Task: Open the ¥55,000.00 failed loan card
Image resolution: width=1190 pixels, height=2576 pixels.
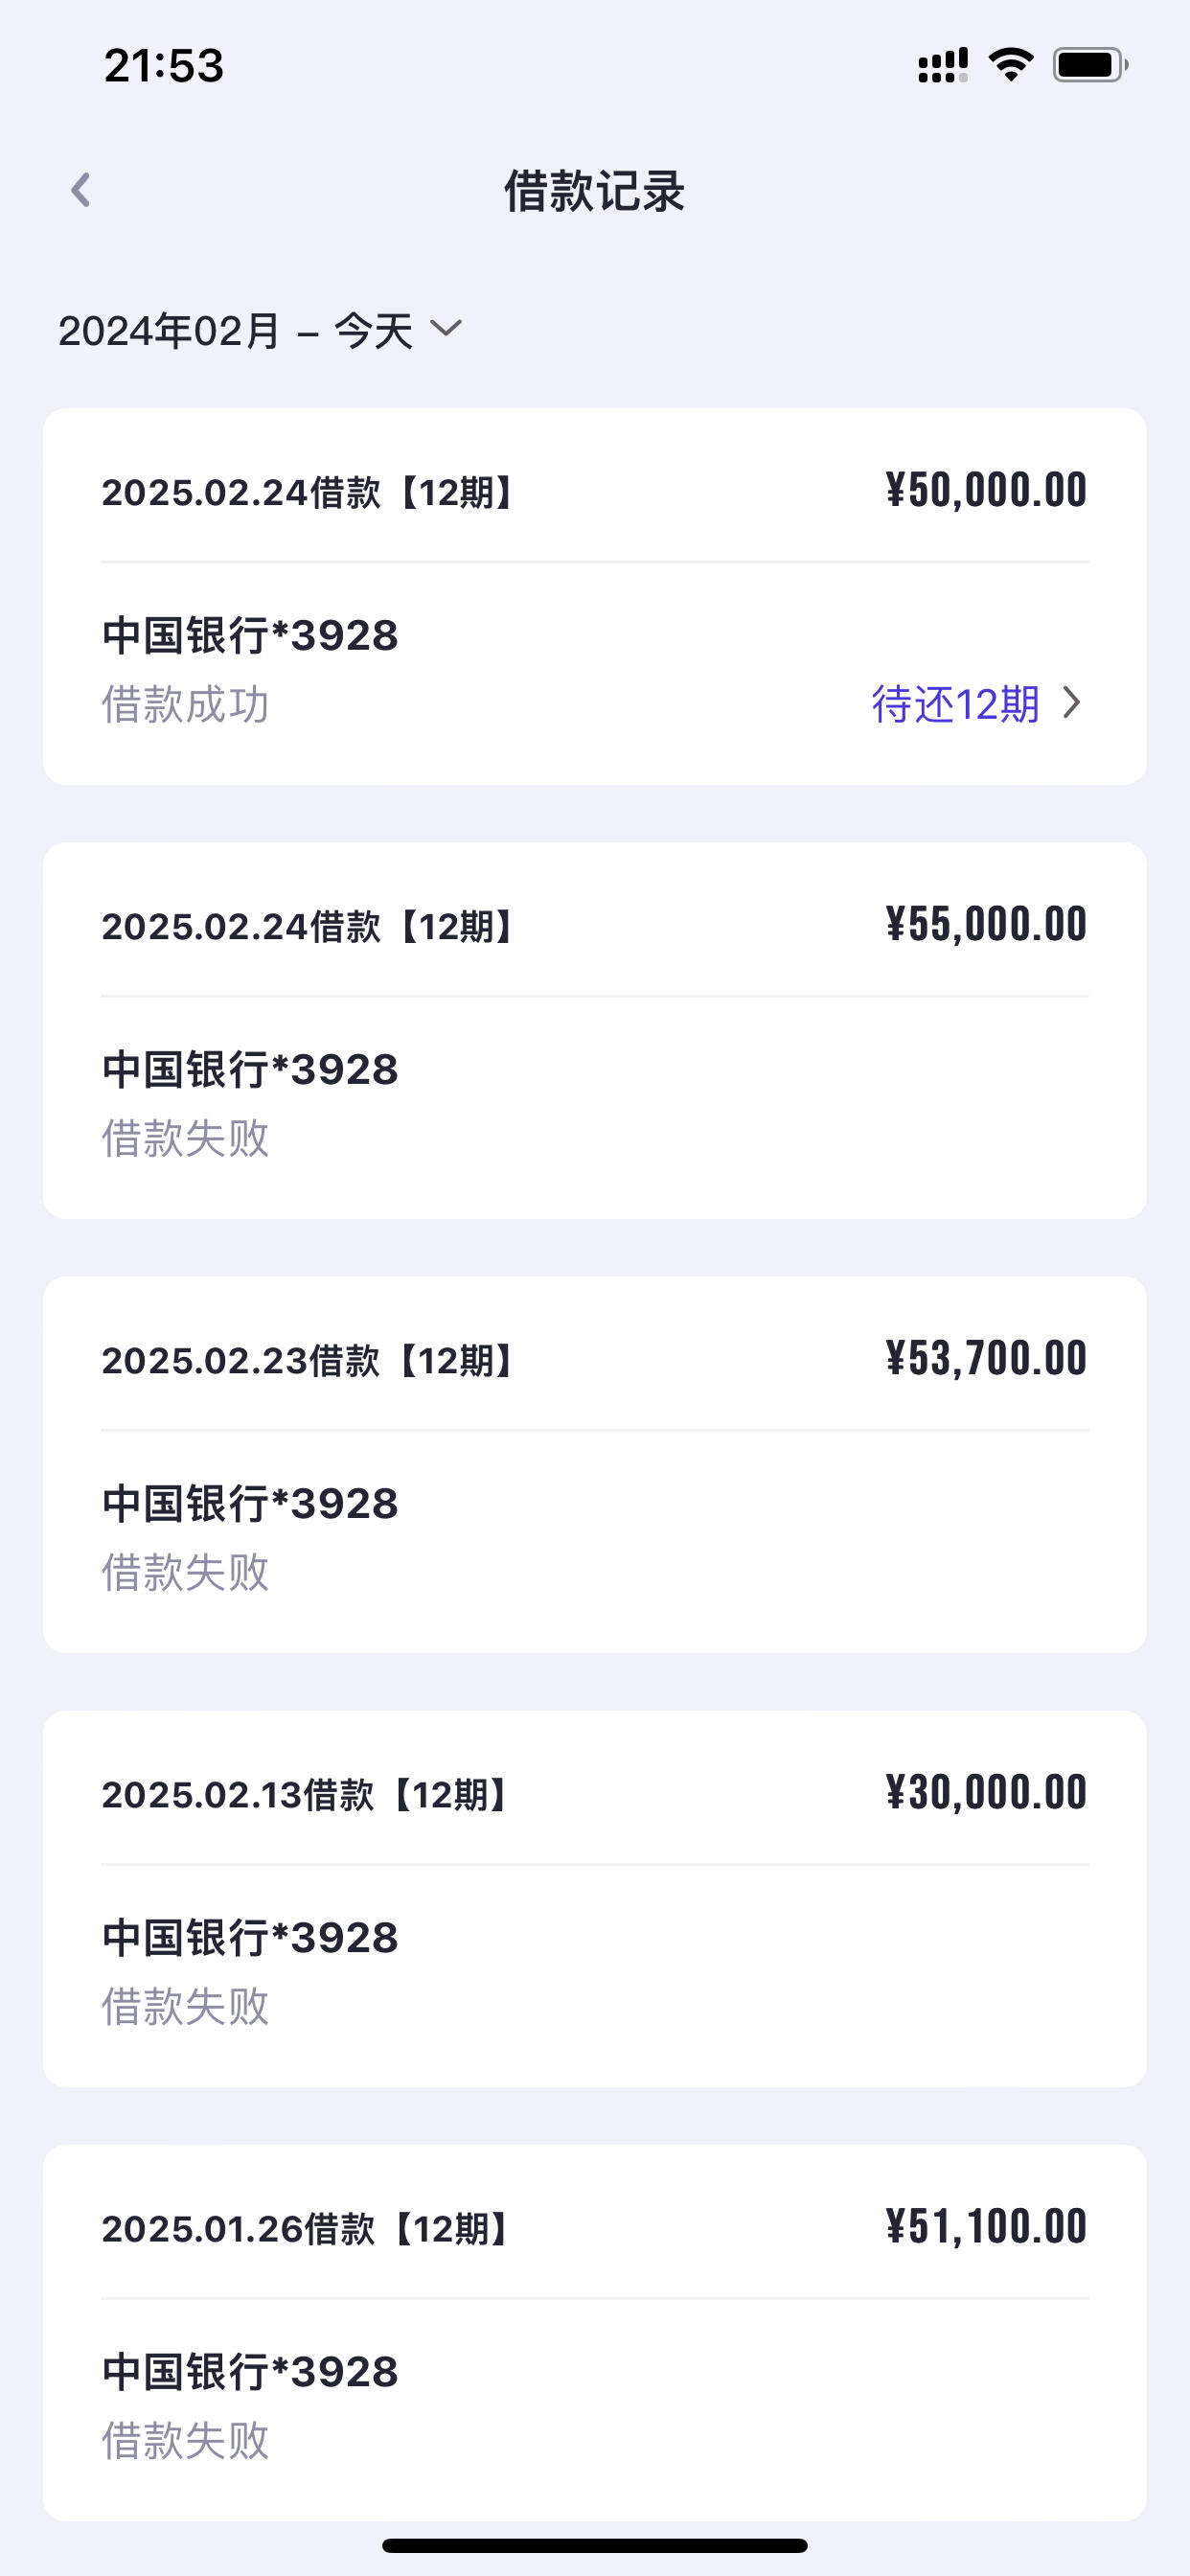Action: click(x=595, y=1030)
